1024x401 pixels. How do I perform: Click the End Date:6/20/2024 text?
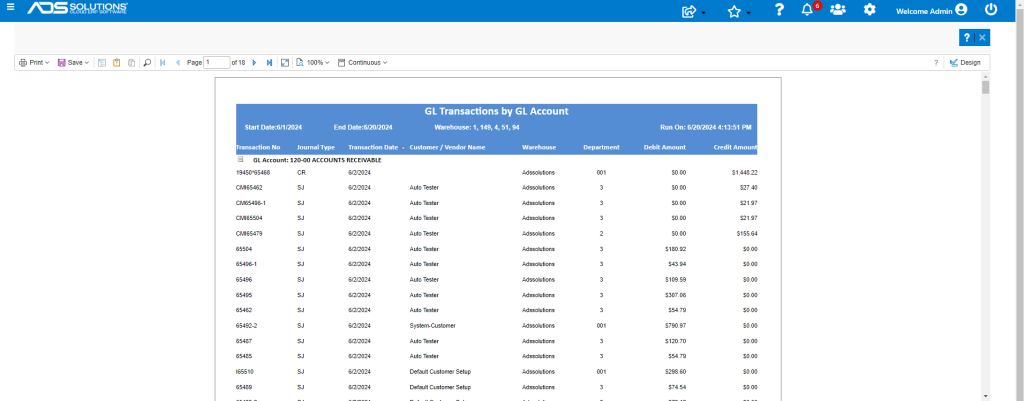362,127
